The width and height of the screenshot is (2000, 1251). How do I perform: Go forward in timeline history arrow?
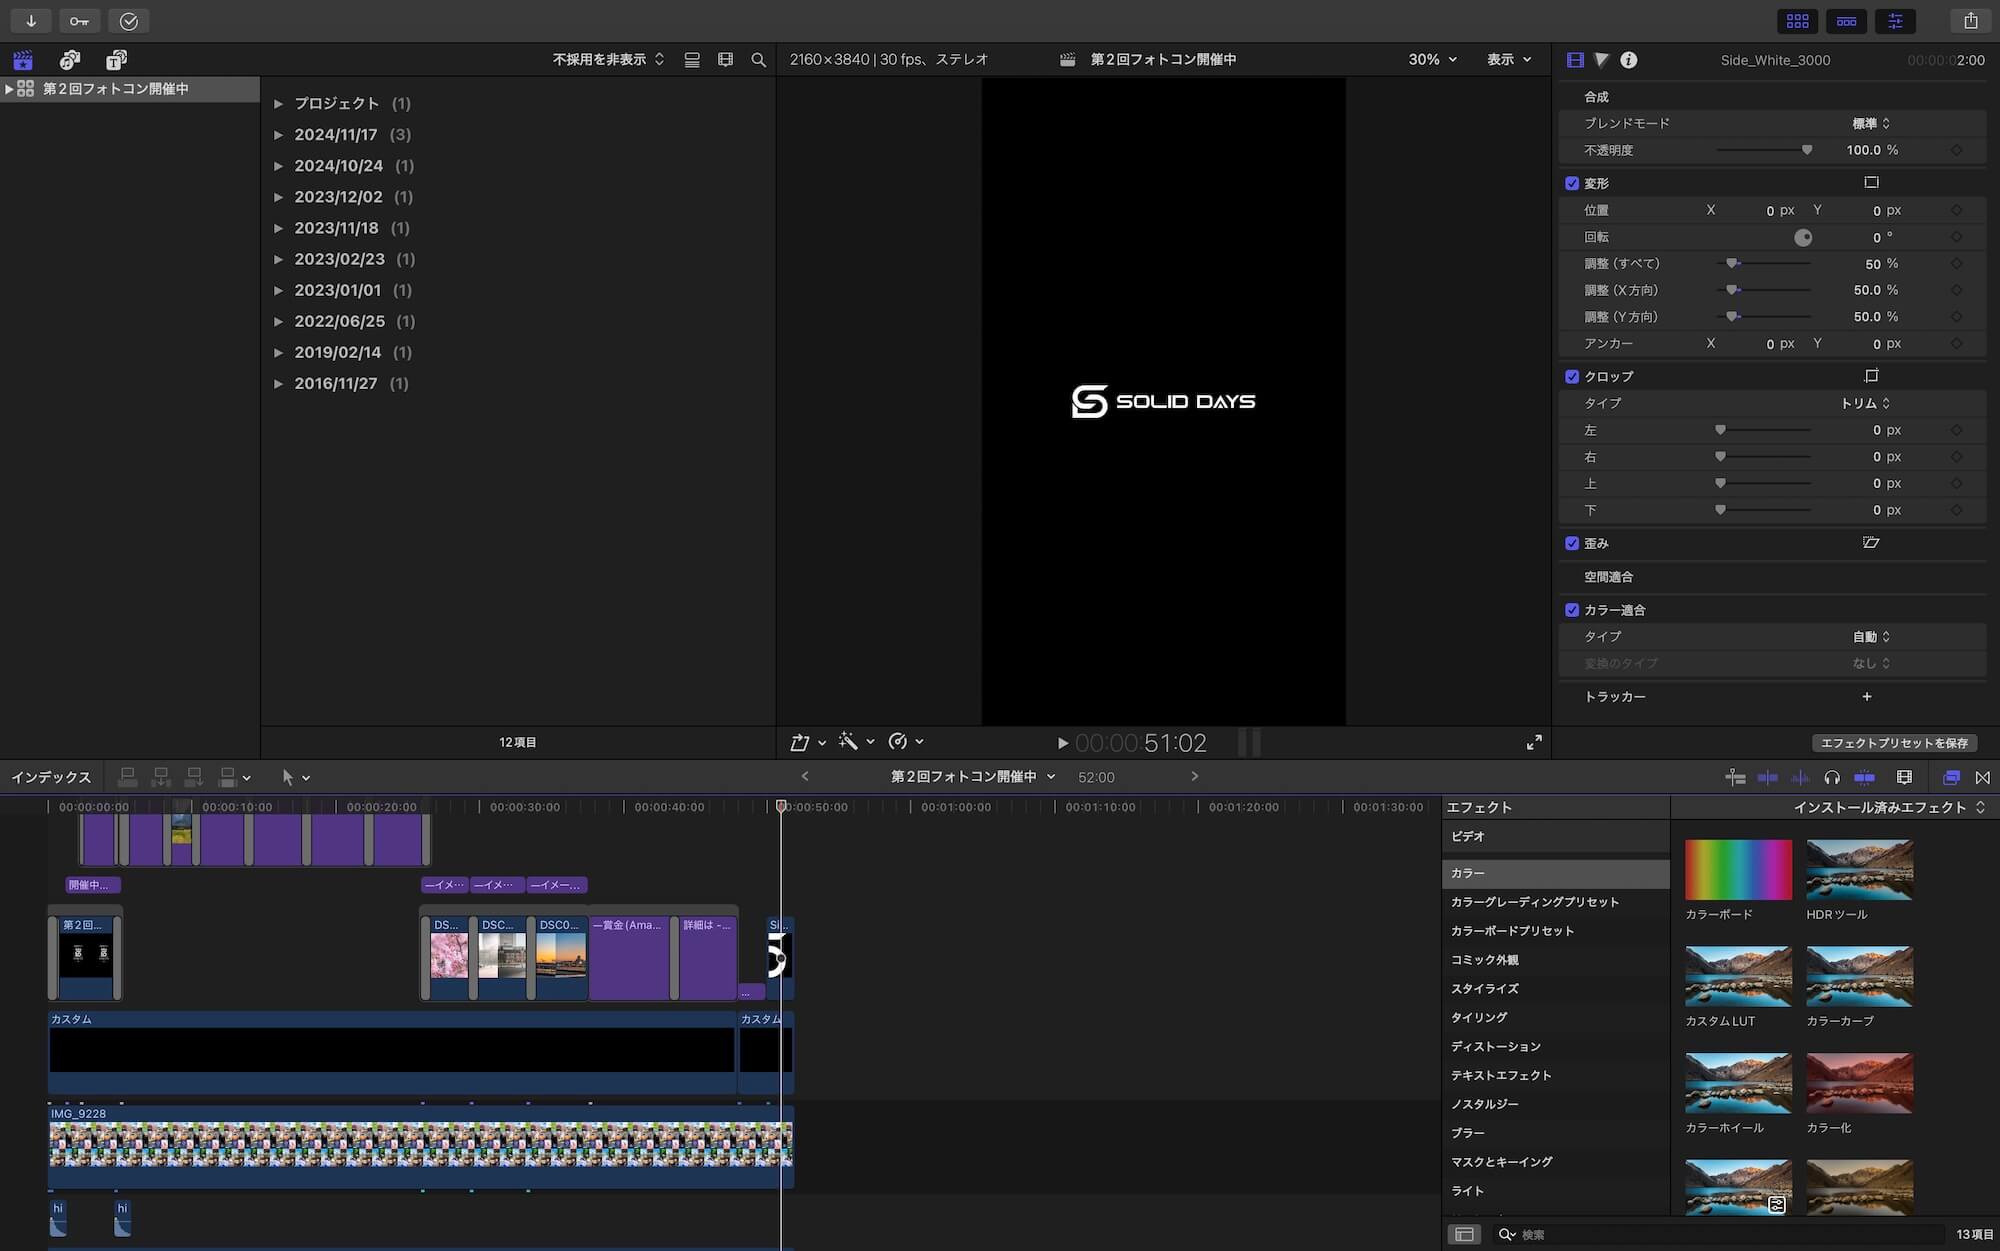(1194, 776)
